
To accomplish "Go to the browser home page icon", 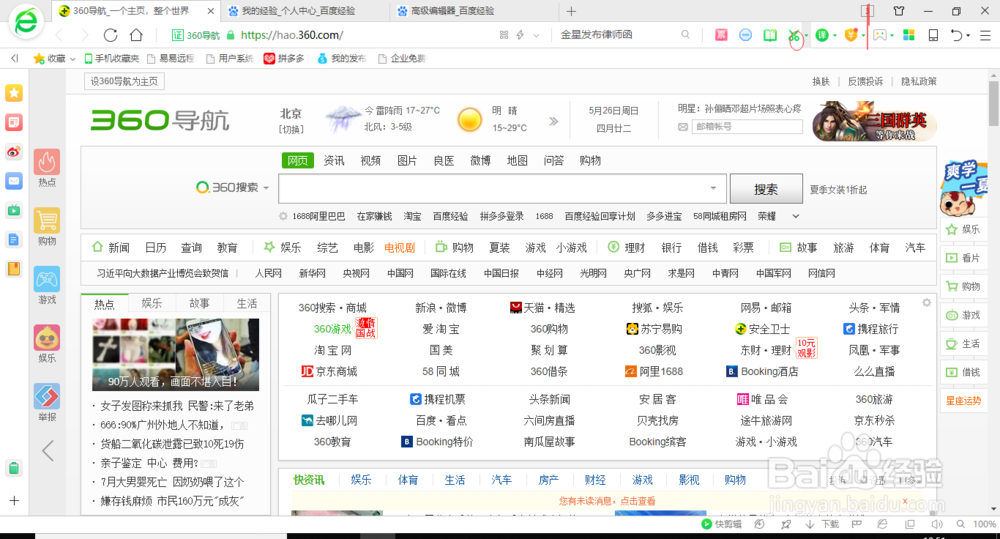I will point(136,35).
